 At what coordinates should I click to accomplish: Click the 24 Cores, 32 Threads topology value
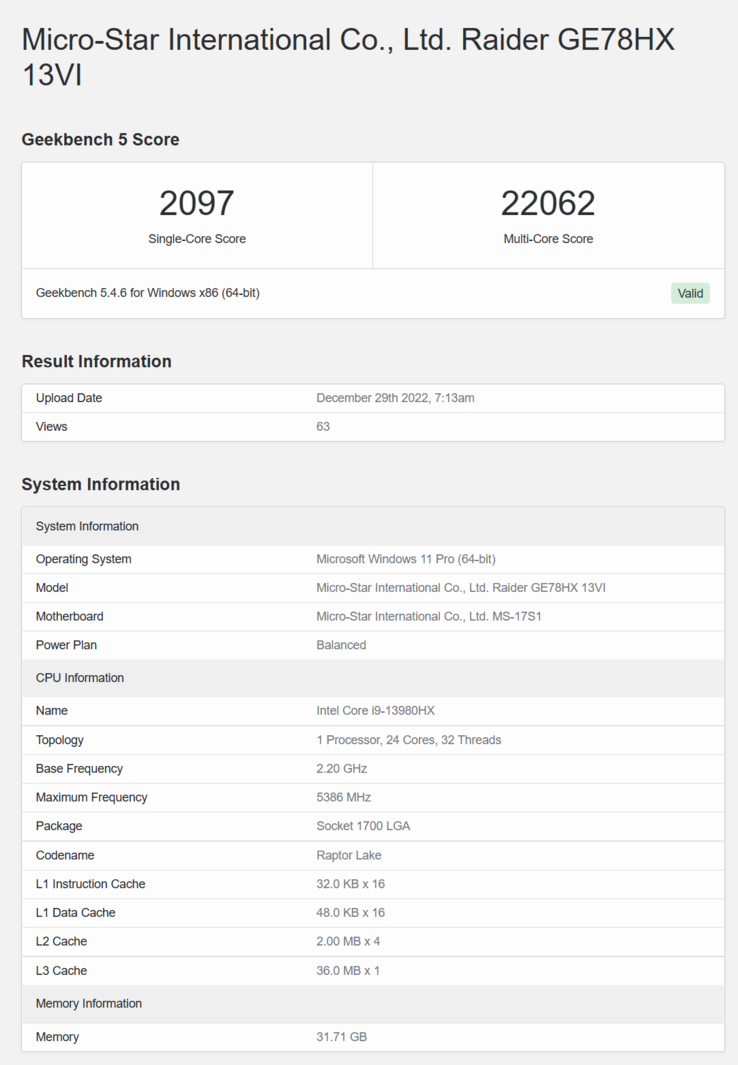pos(408,740)
